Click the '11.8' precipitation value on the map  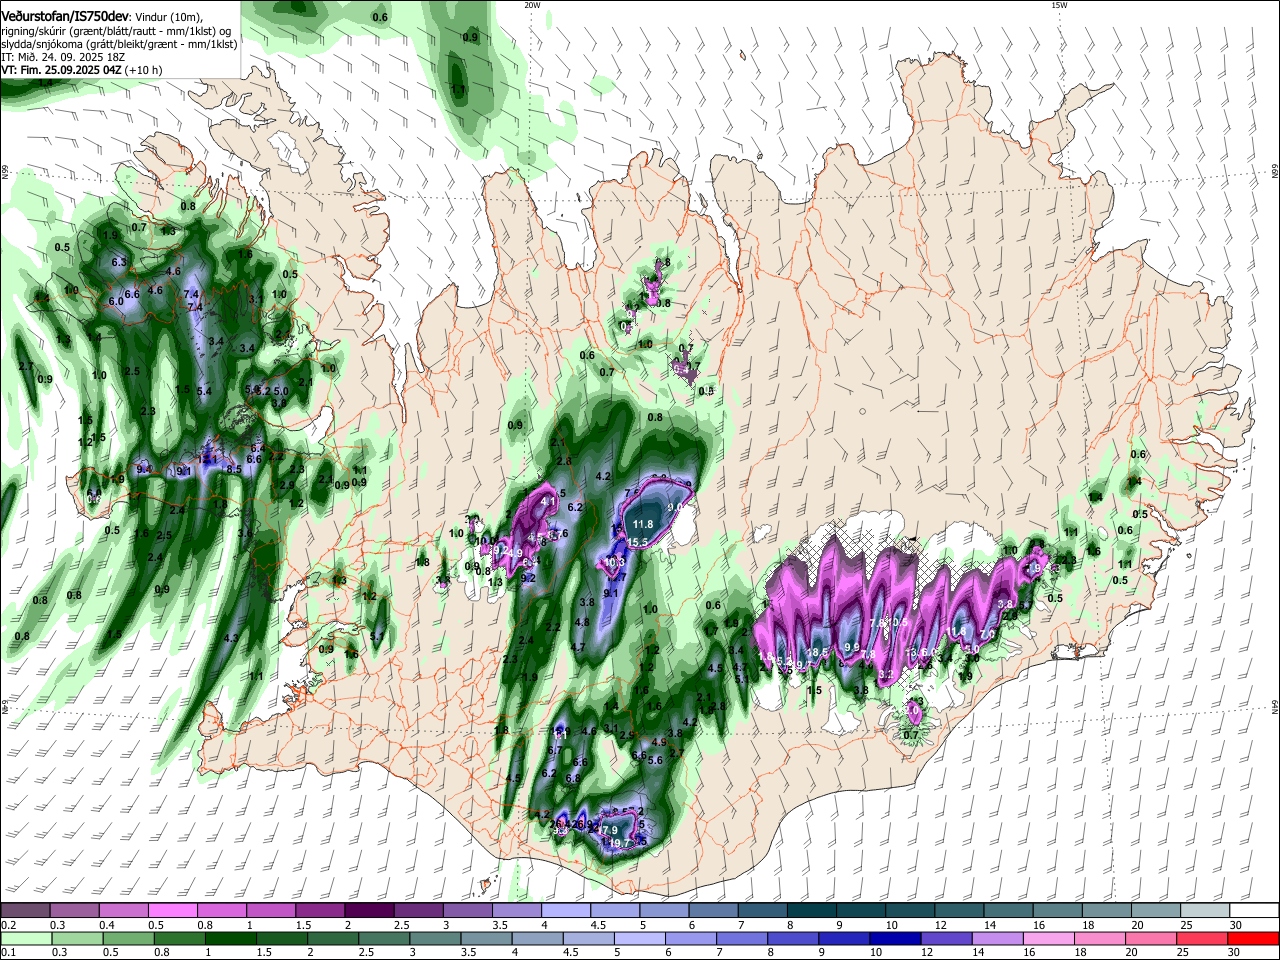(642, 524)
